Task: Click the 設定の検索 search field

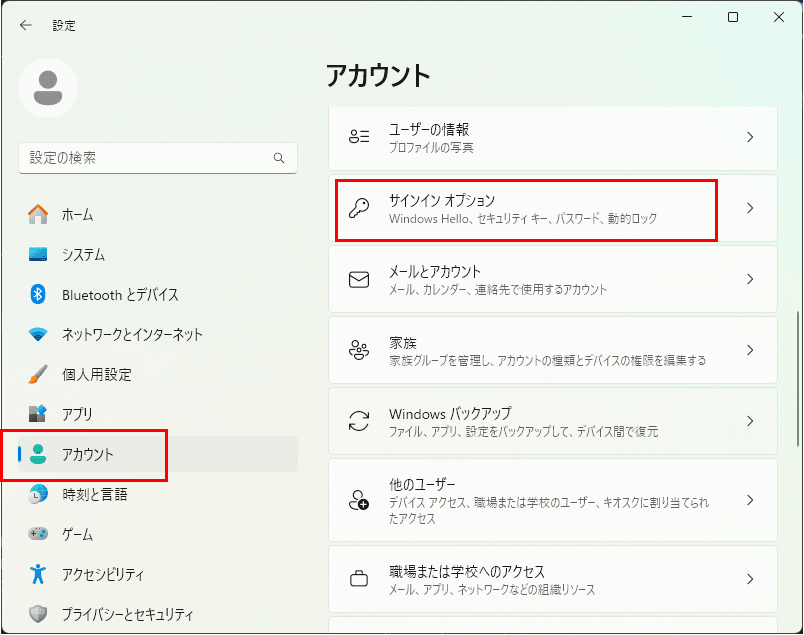Action: [158, 158]
